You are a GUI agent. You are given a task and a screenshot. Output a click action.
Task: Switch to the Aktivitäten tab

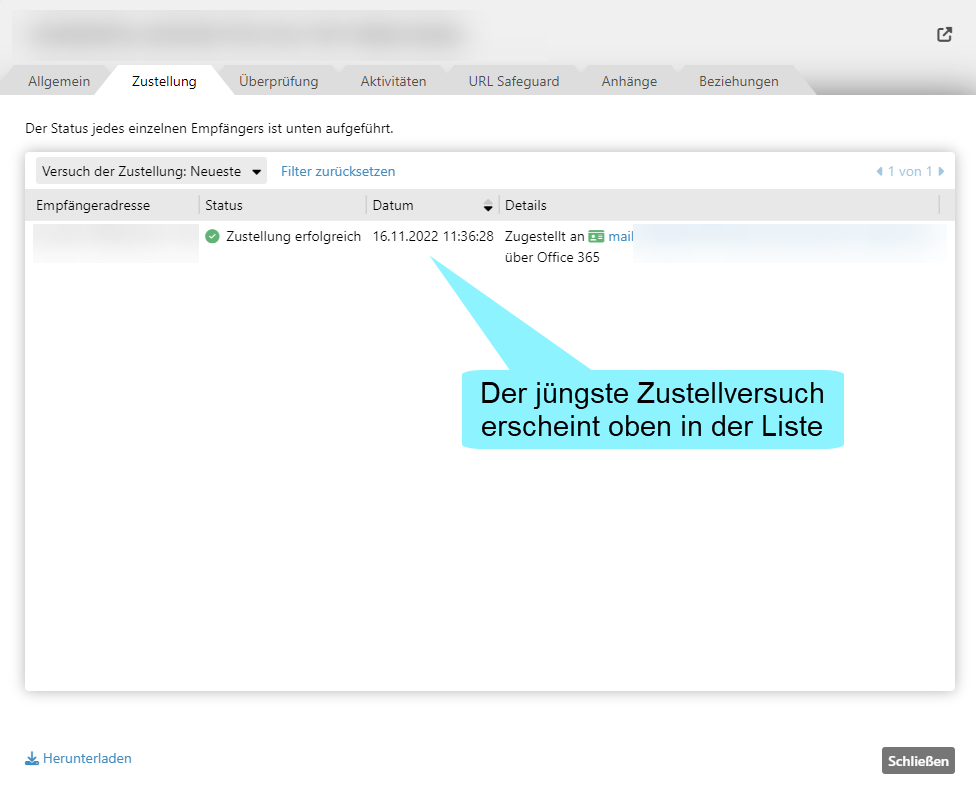393,82
